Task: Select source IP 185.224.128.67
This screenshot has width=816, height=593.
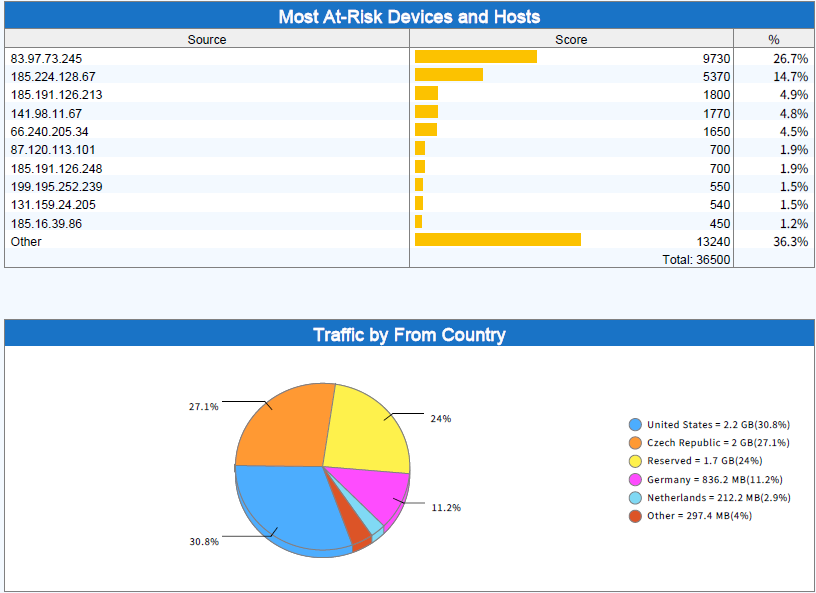Action: 53,77
